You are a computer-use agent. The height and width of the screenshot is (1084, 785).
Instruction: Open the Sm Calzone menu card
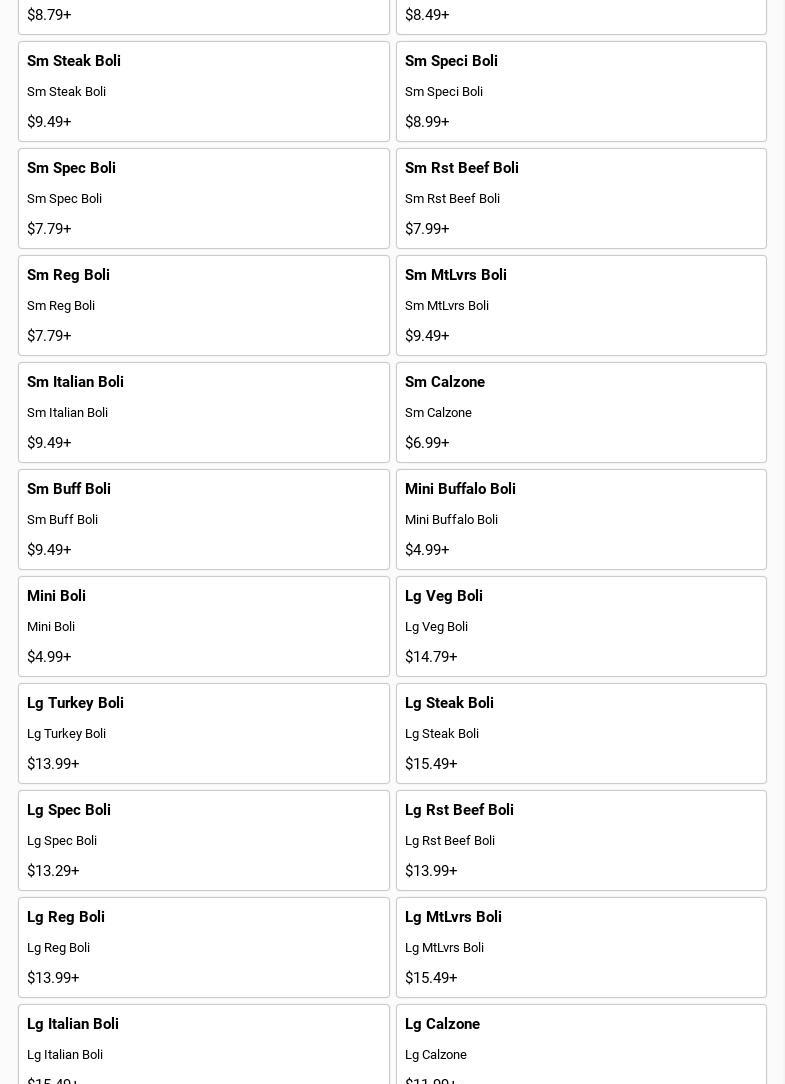[x=581, y=412]
